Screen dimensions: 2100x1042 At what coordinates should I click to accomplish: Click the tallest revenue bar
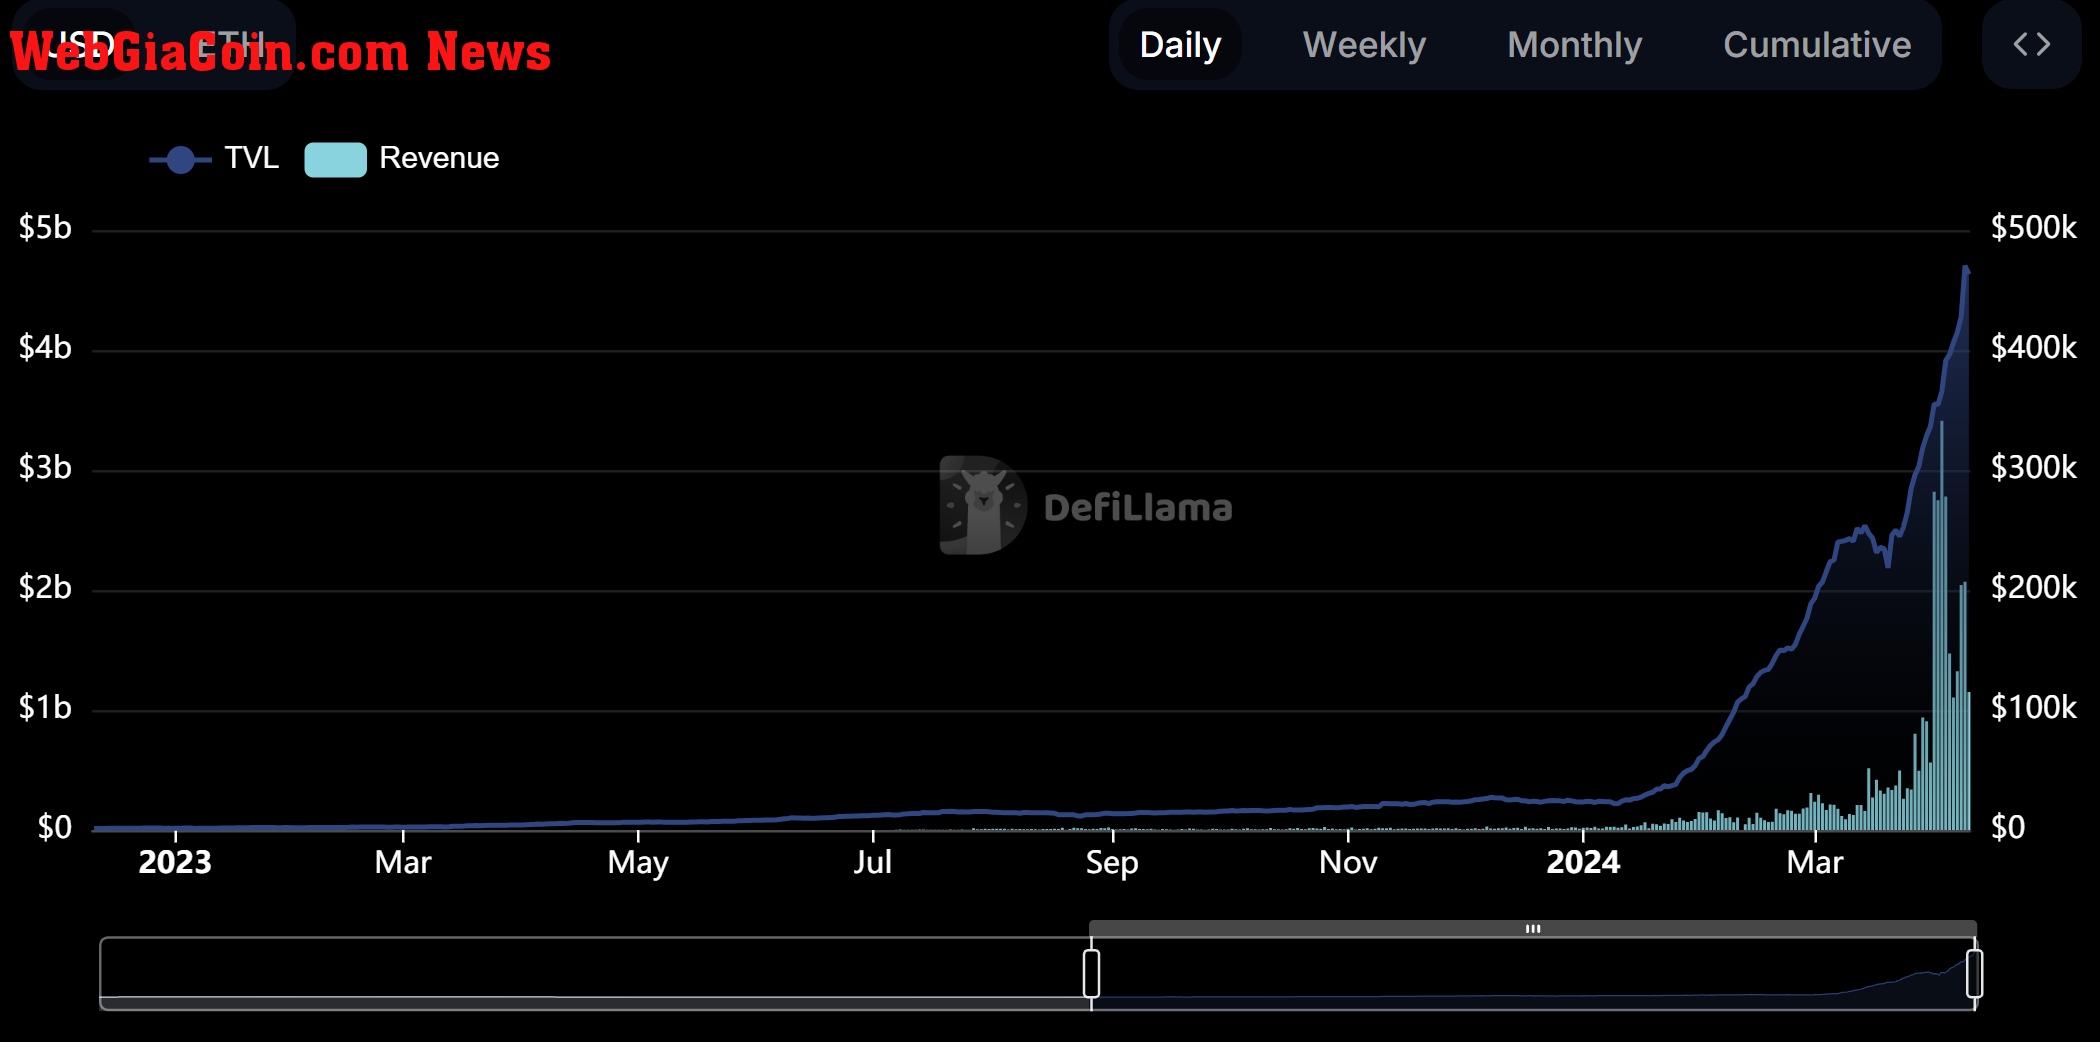coord(1942,626)
